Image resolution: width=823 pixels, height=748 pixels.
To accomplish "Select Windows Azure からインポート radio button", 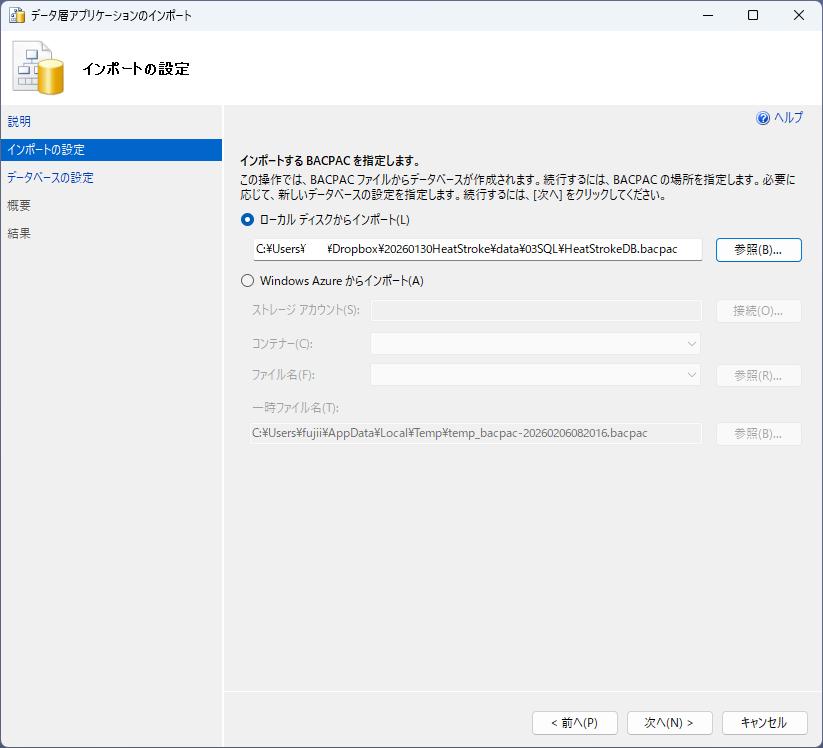I will 248,281.
